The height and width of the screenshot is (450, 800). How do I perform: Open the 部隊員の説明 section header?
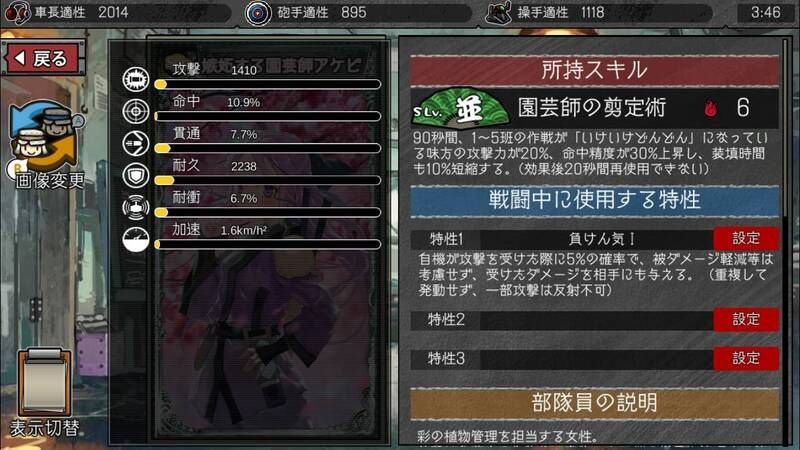(x=594, y=403)
